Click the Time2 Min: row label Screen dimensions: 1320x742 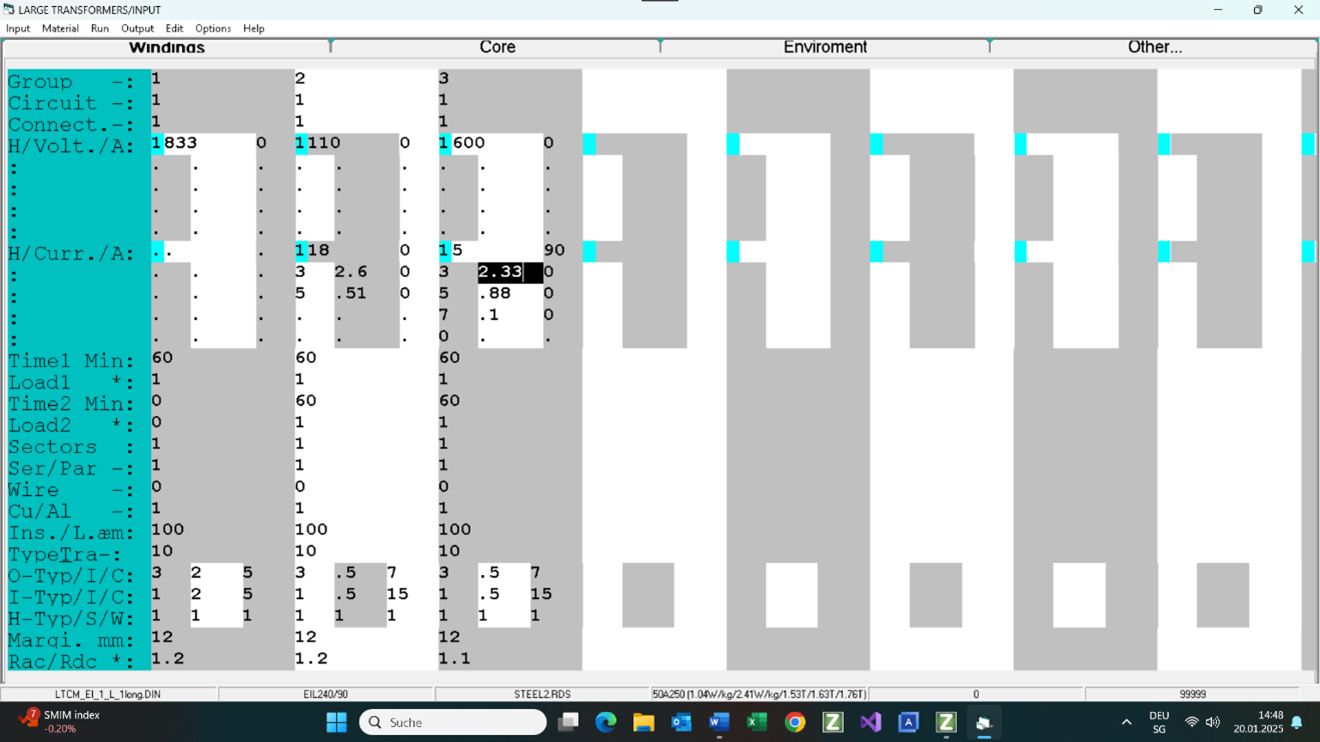click(70, 404)
